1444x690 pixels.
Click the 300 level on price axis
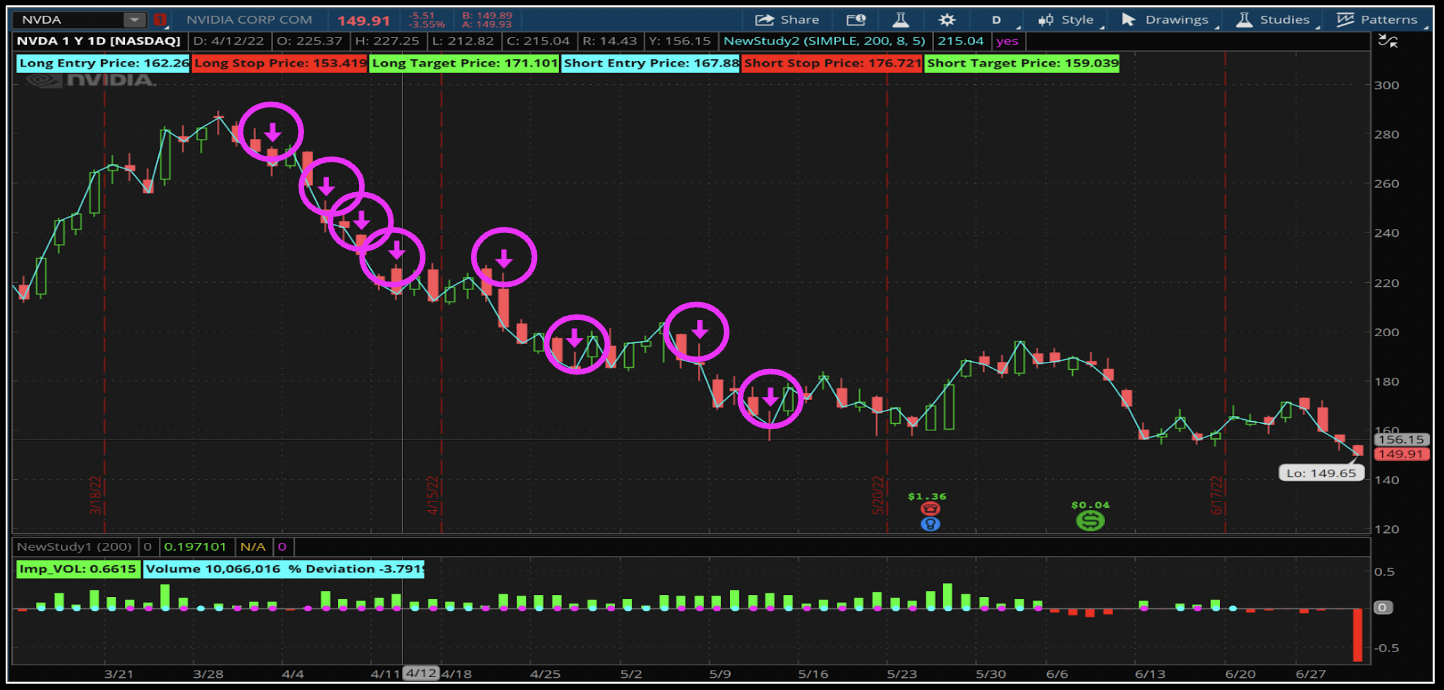tap(1389, 86)
